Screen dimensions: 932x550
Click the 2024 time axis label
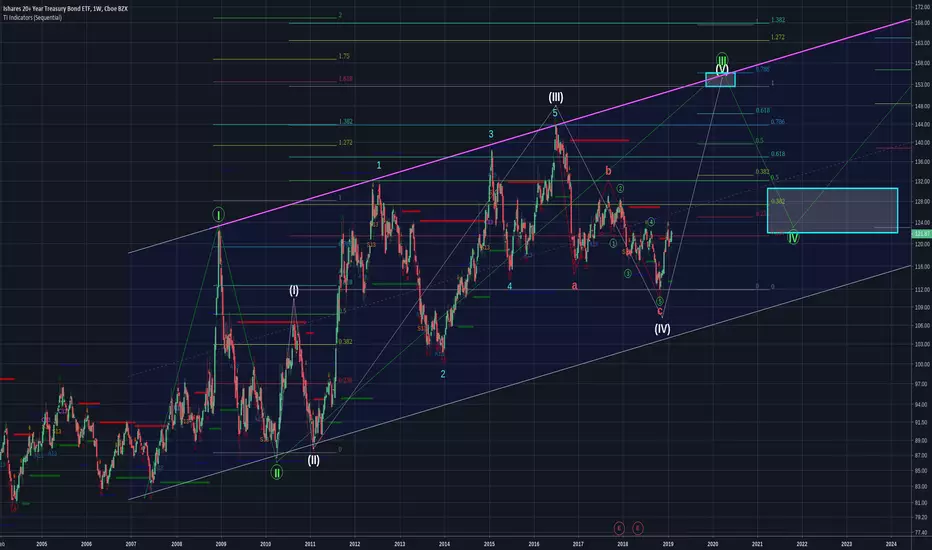pos(891,544)
